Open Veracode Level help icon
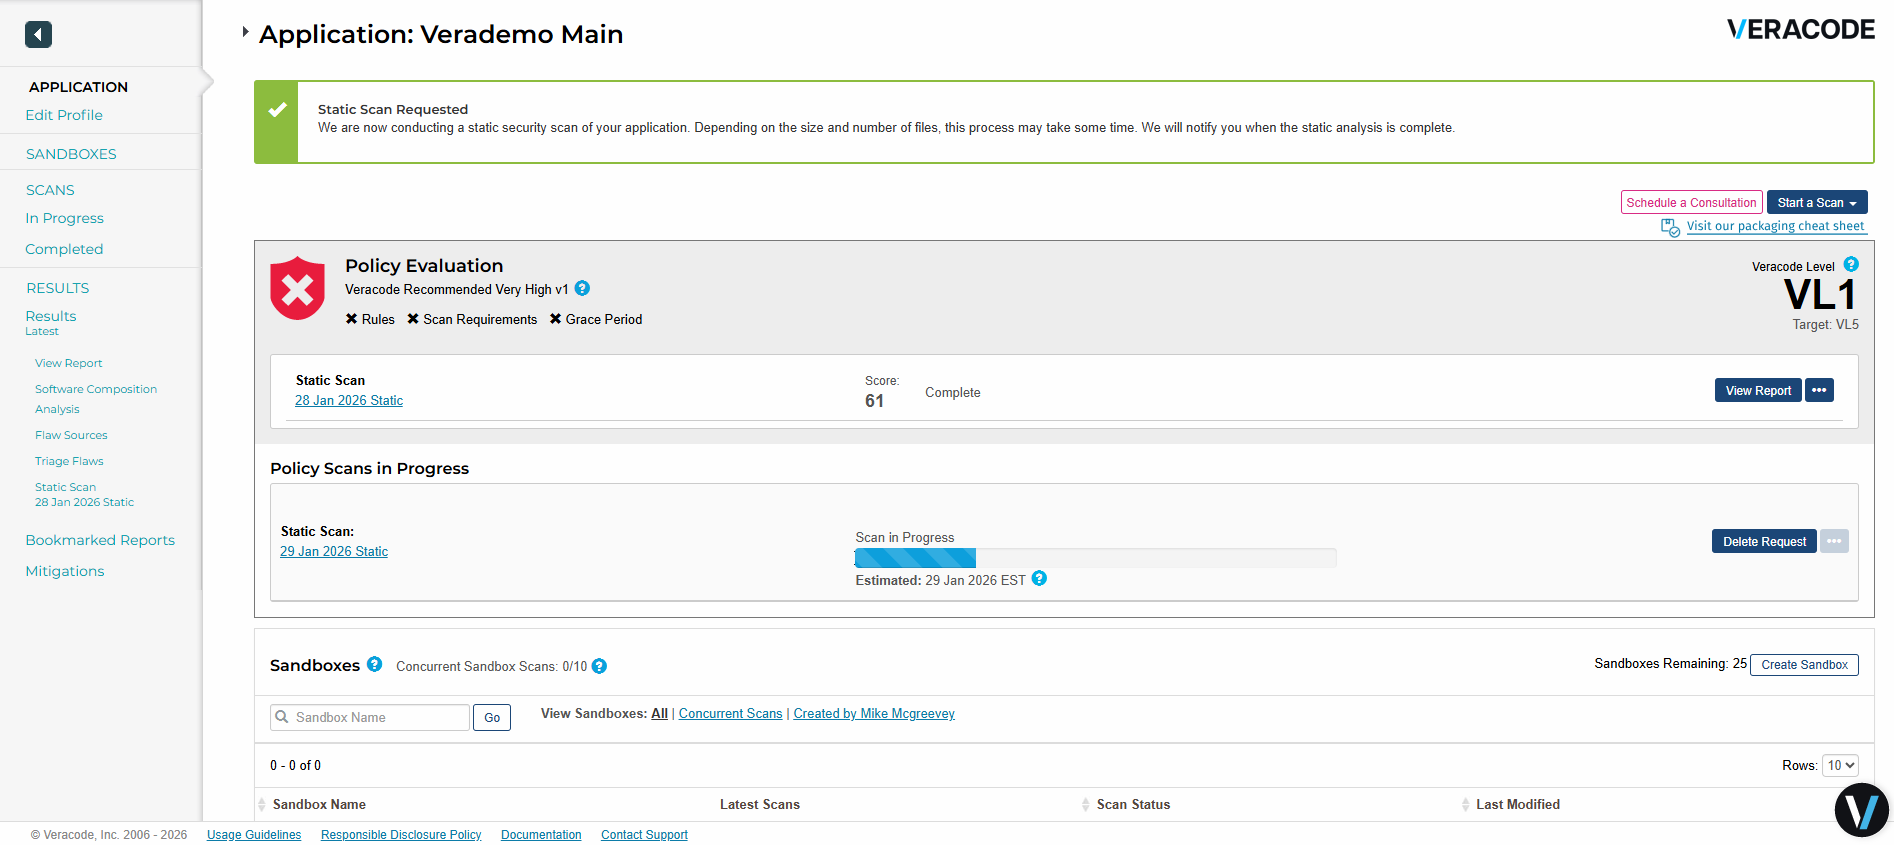1894x845 pixels. coord(1851,265)
